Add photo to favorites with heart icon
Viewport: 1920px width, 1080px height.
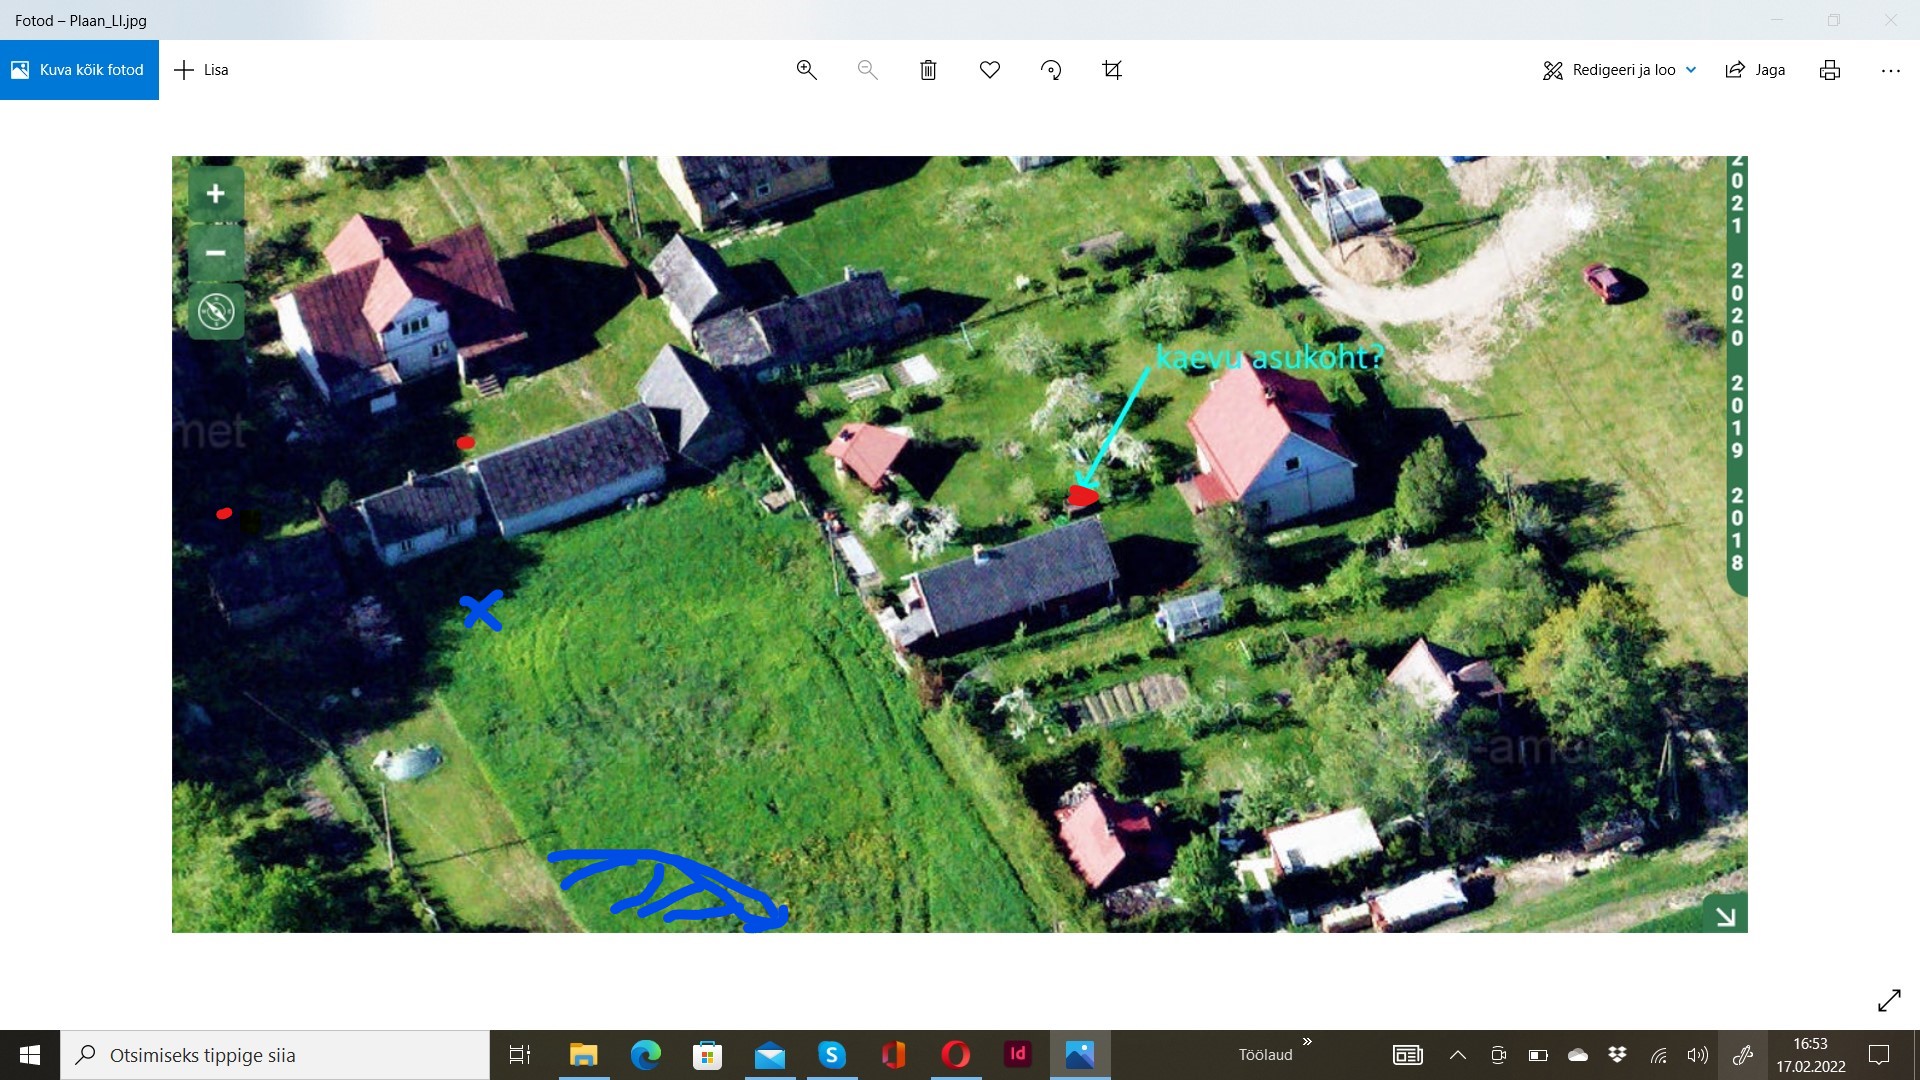pyautogui.click(x=990, y=70)
